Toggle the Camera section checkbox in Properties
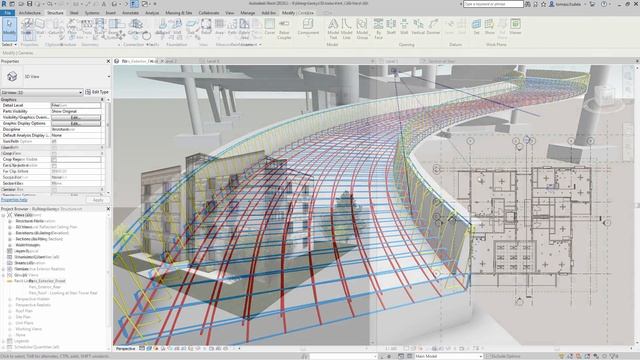Viewport: 640px width, 360px height. [54, 189]
